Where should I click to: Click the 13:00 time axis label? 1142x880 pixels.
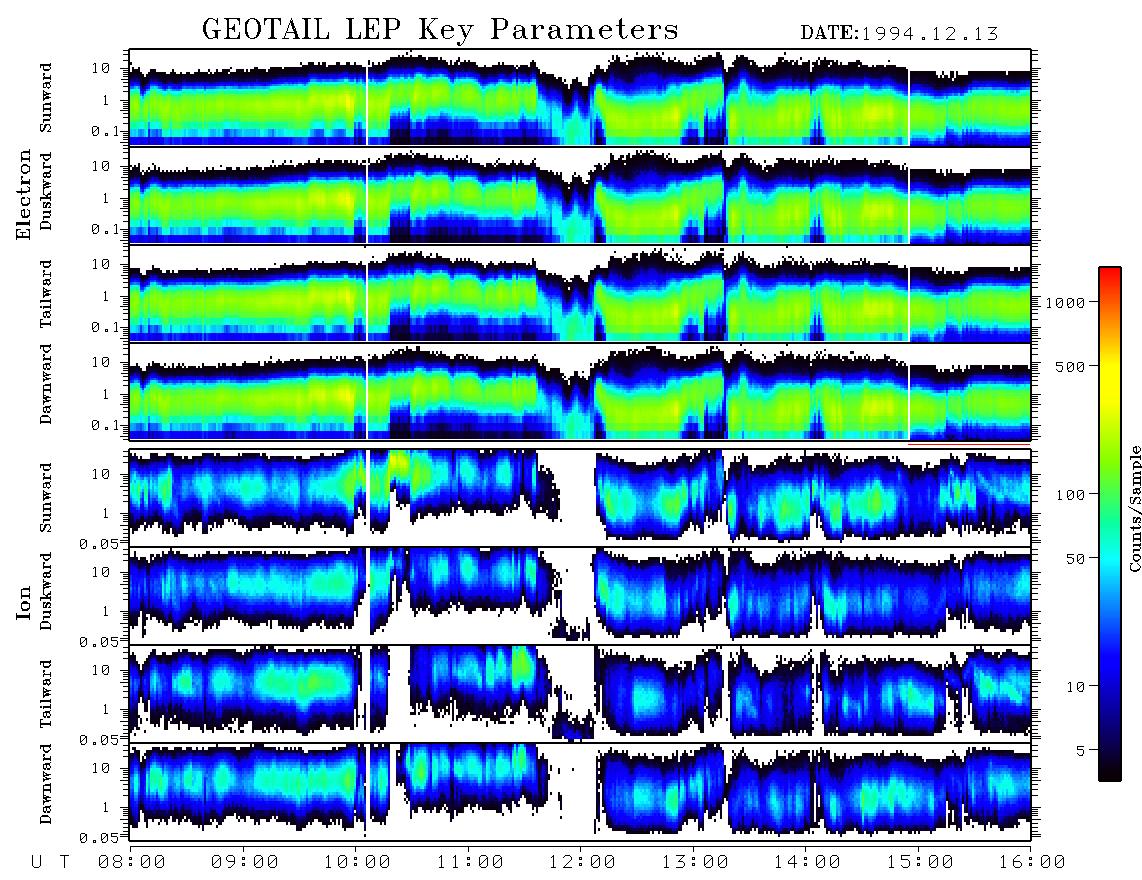pos(696,862)
